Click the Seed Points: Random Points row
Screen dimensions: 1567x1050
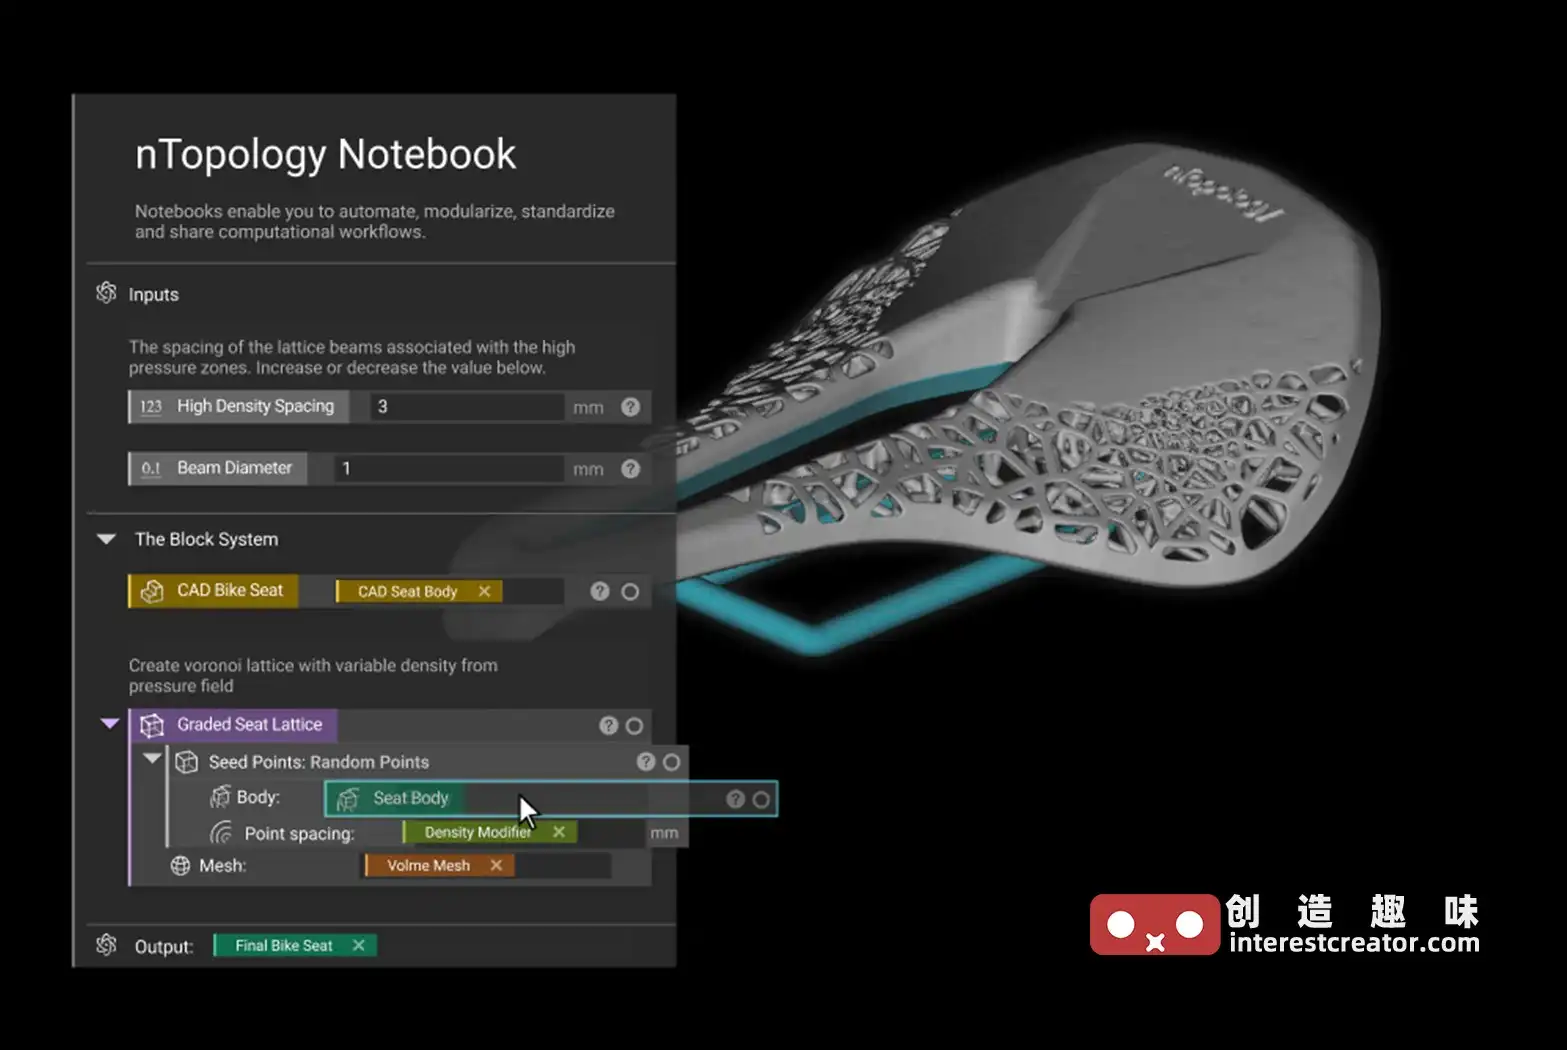coord(427,762)
